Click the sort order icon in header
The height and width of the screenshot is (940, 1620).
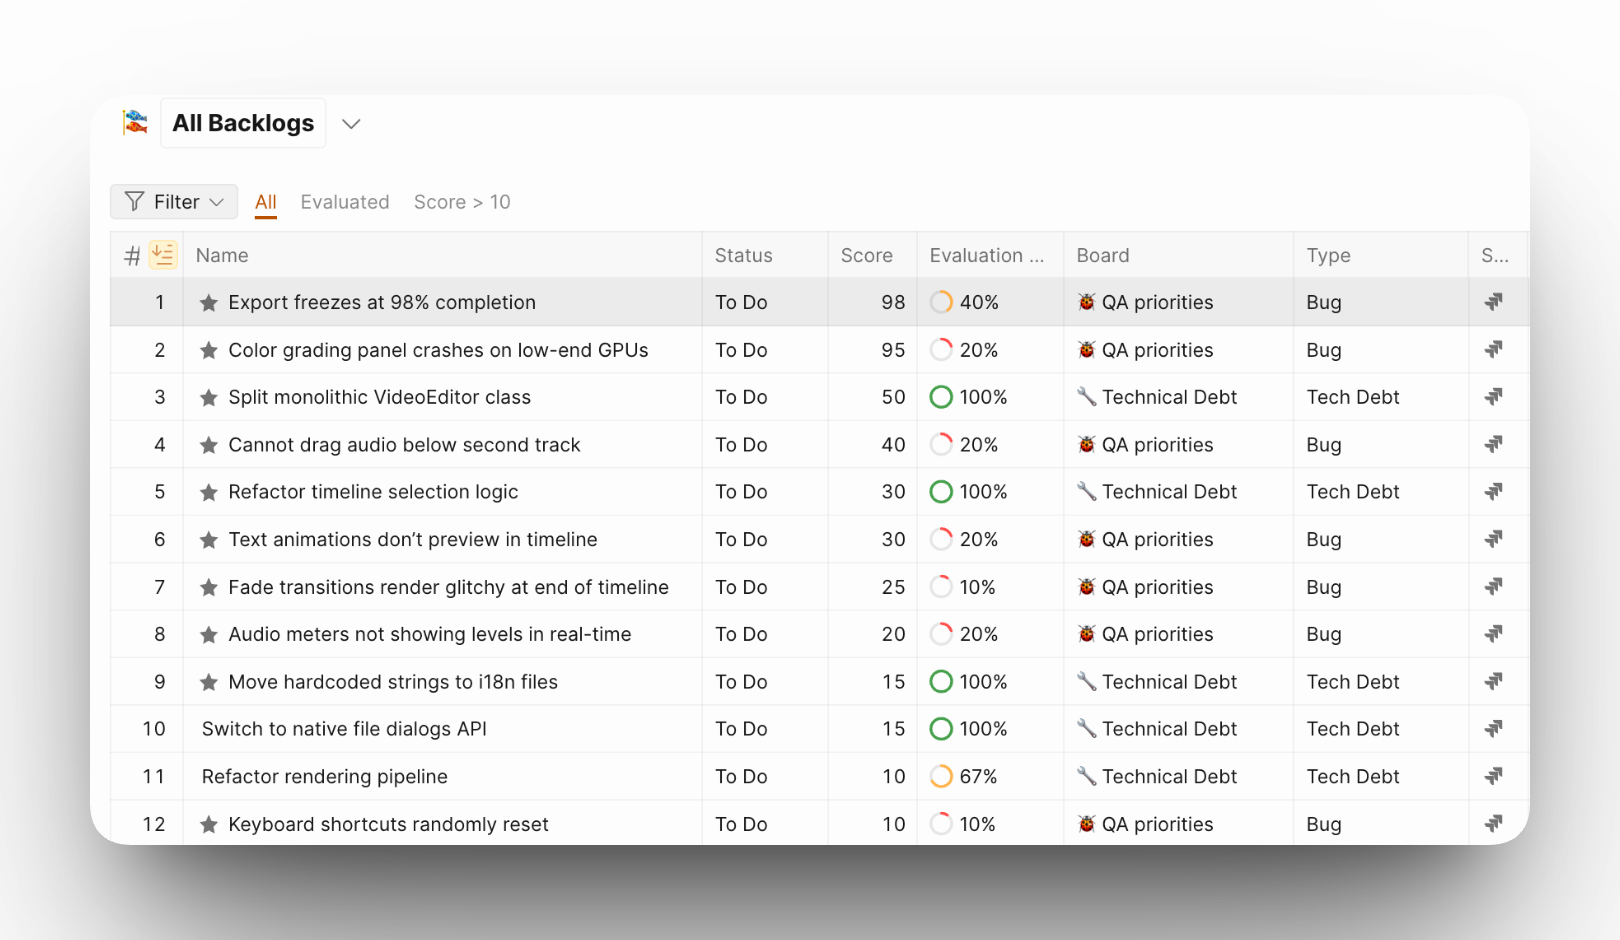click(163, 255)
